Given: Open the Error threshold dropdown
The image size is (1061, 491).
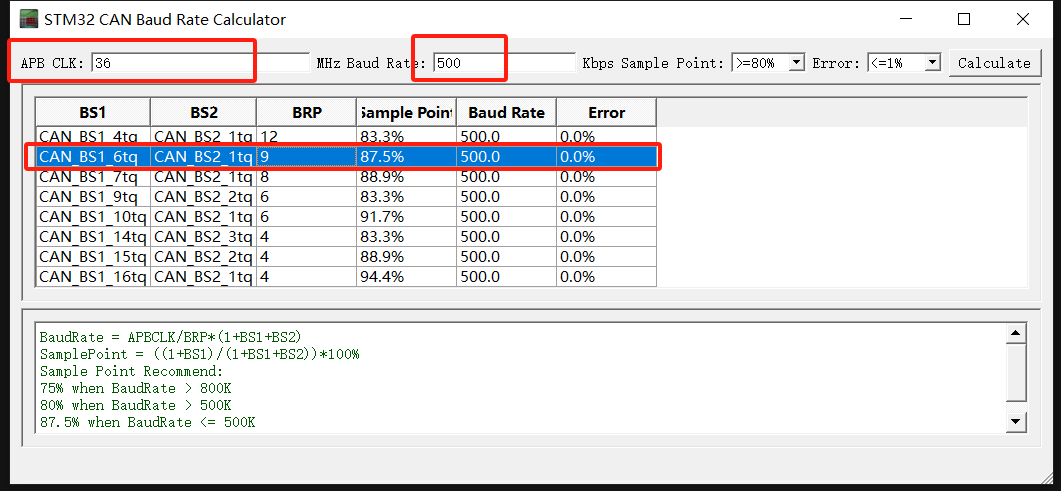Looking at the screenshot, I should (932, 63).
